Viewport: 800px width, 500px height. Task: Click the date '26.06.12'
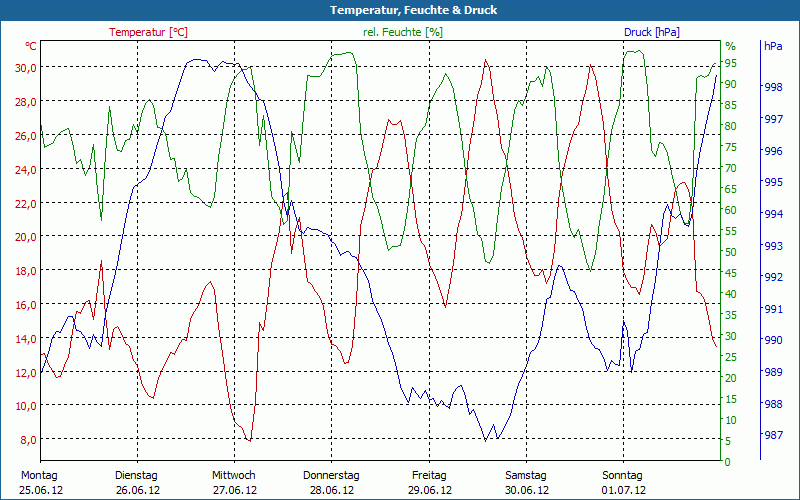(x=138, y=490)
